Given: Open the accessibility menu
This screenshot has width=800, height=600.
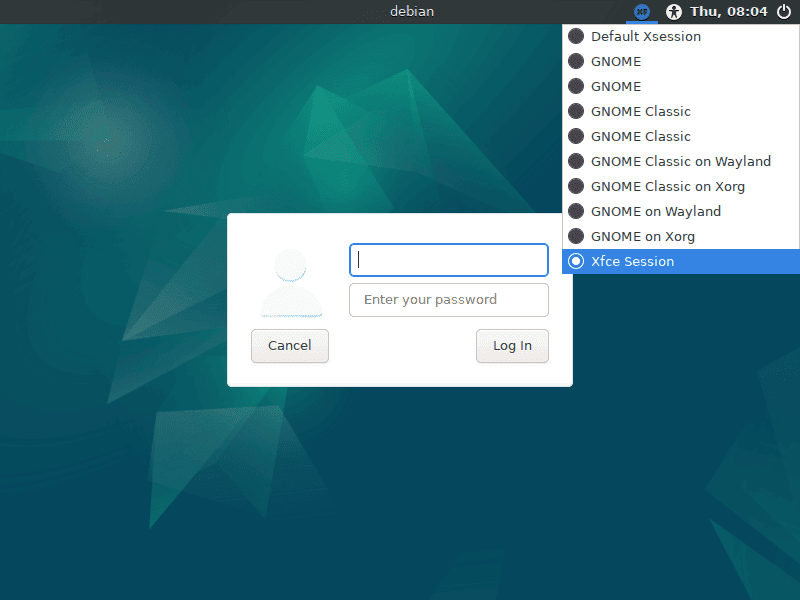Looking at the screenshot, I should [x=674, y=12].
